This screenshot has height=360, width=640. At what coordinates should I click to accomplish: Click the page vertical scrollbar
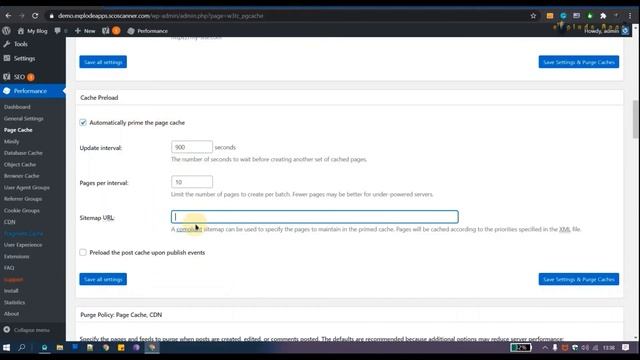(636, 119)
